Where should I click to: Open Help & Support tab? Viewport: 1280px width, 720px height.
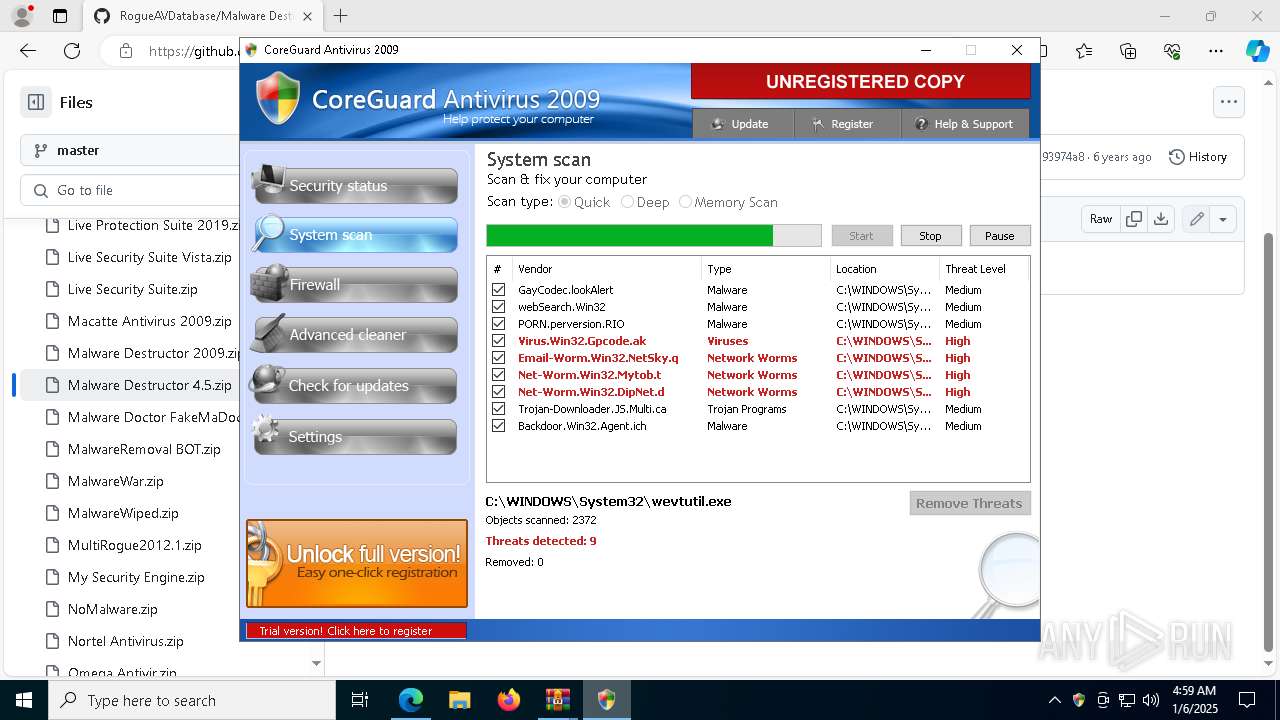pyautogui.click(x=965, y=124)
